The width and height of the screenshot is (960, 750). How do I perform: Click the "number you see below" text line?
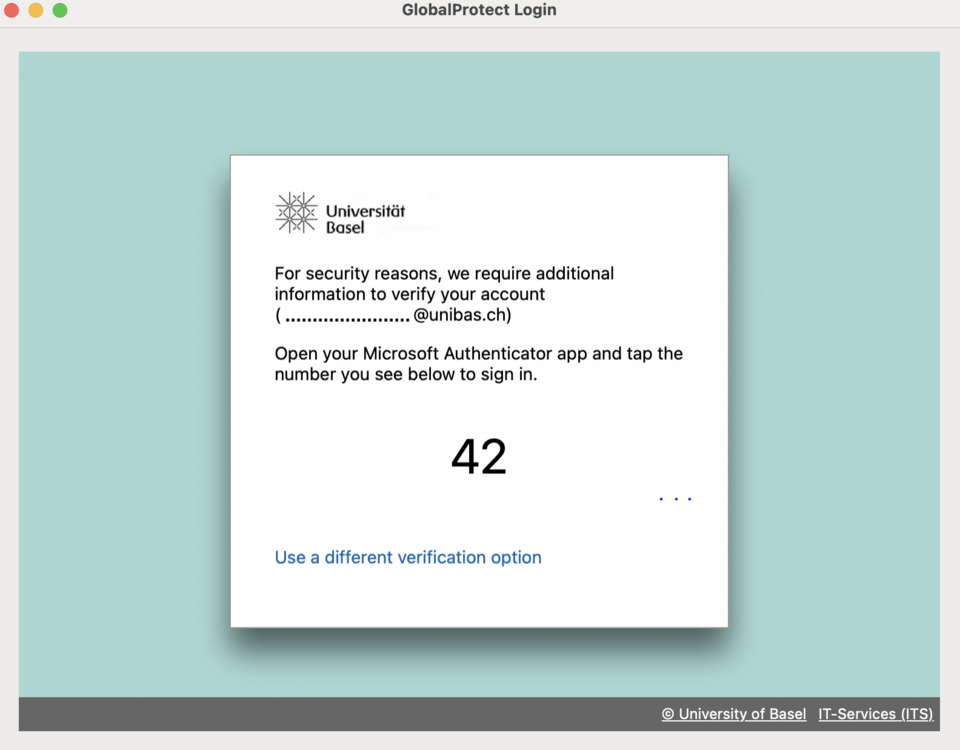406,375
